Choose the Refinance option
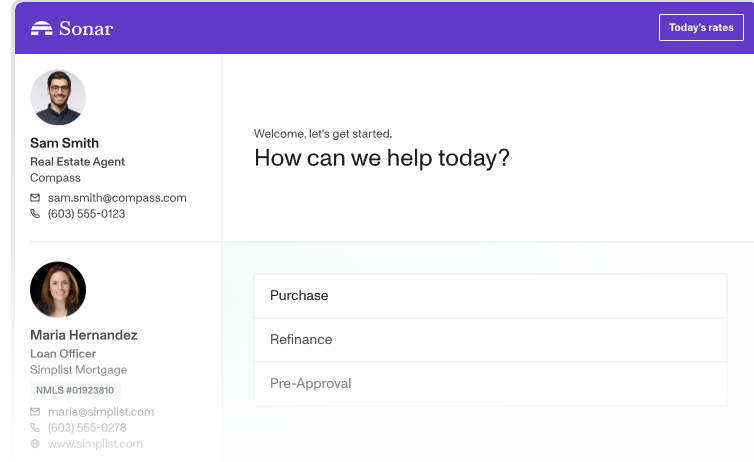The width and height of the screenshot is (754, 462). [490, 340]
